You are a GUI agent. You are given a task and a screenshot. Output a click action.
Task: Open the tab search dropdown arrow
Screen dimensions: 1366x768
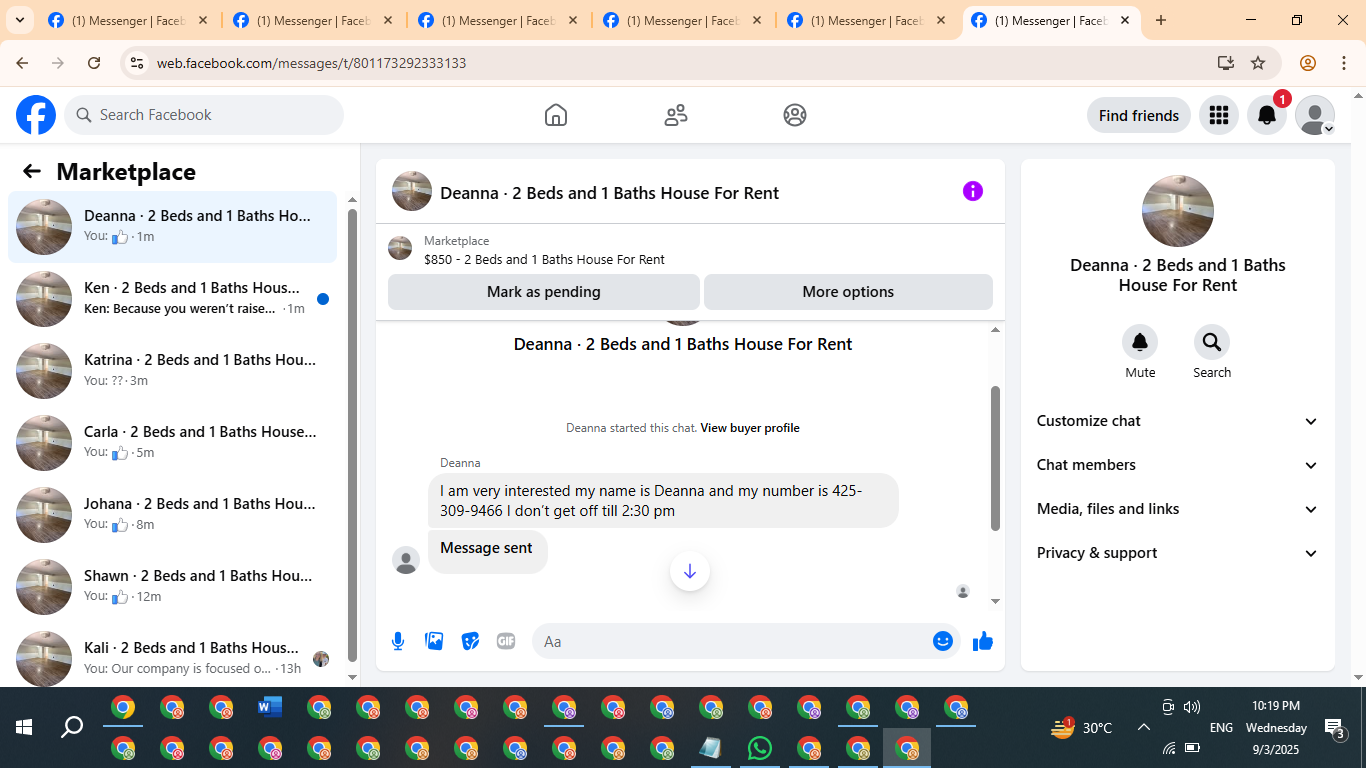pyautogui.click(x=20, y=20)
